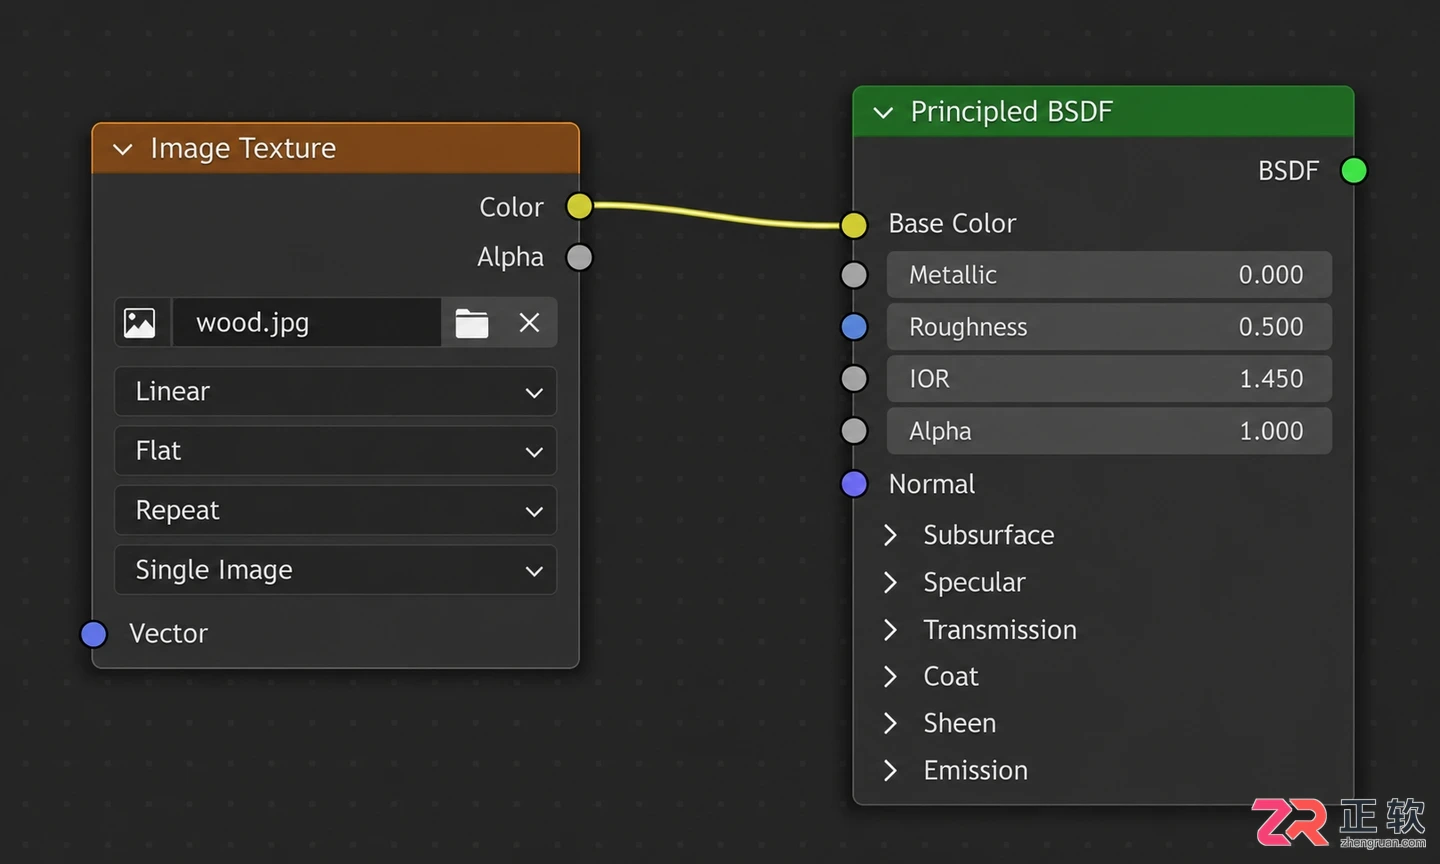Screen dimensions: 1440x864
Task: Click the wood.jpg image name field
Action: click(x=307, y=323)
